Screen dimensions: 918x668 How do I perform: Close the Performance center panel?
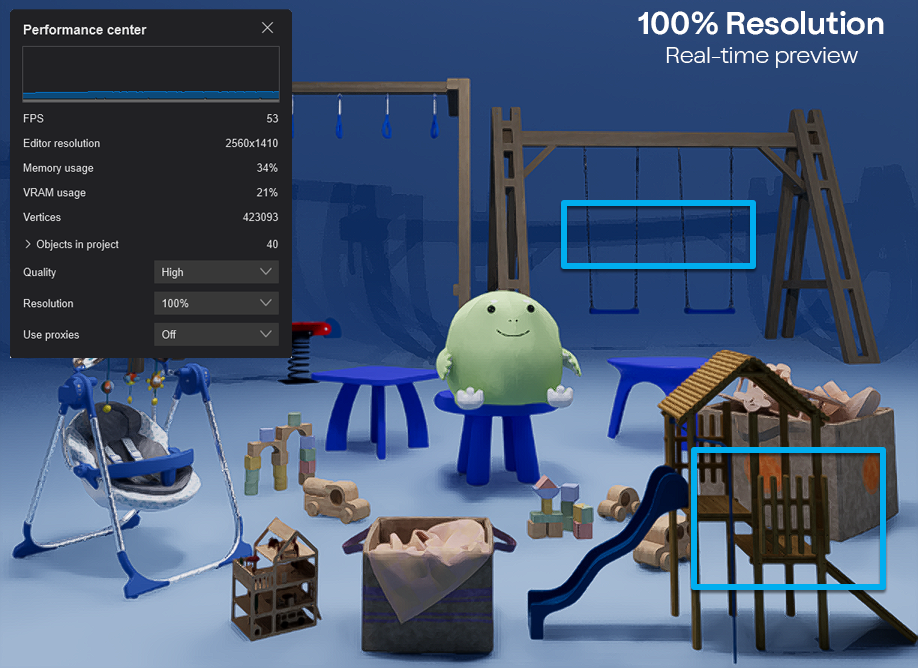[267, 28]
